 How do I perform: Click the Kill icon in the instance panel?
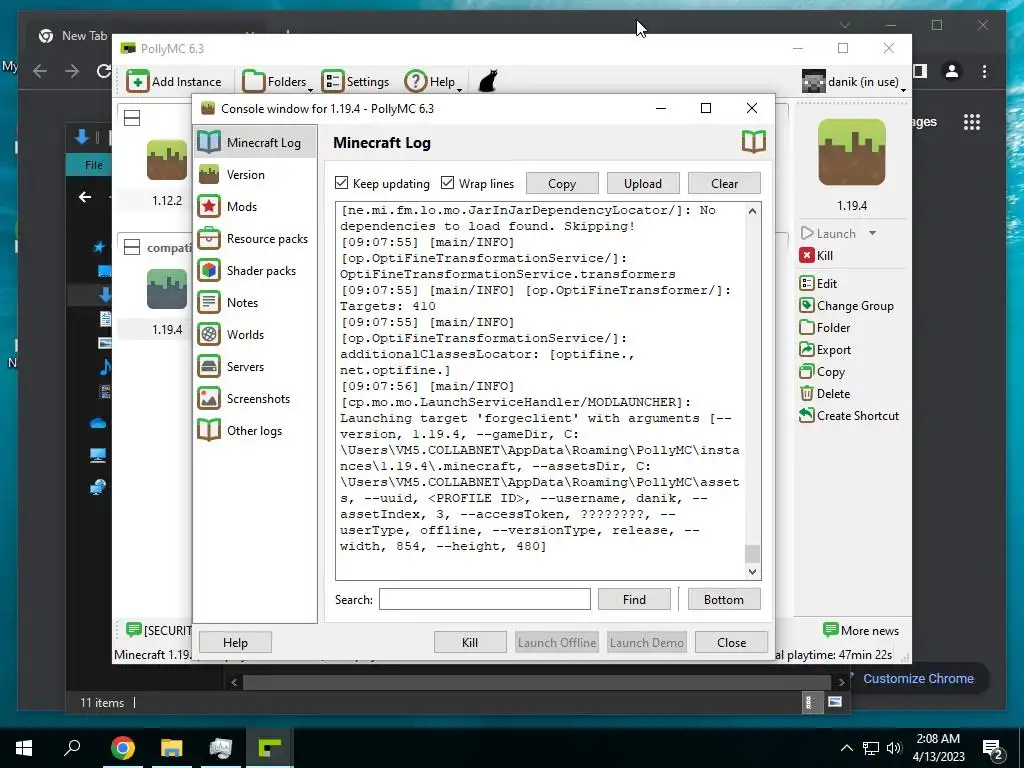(807, 255)
